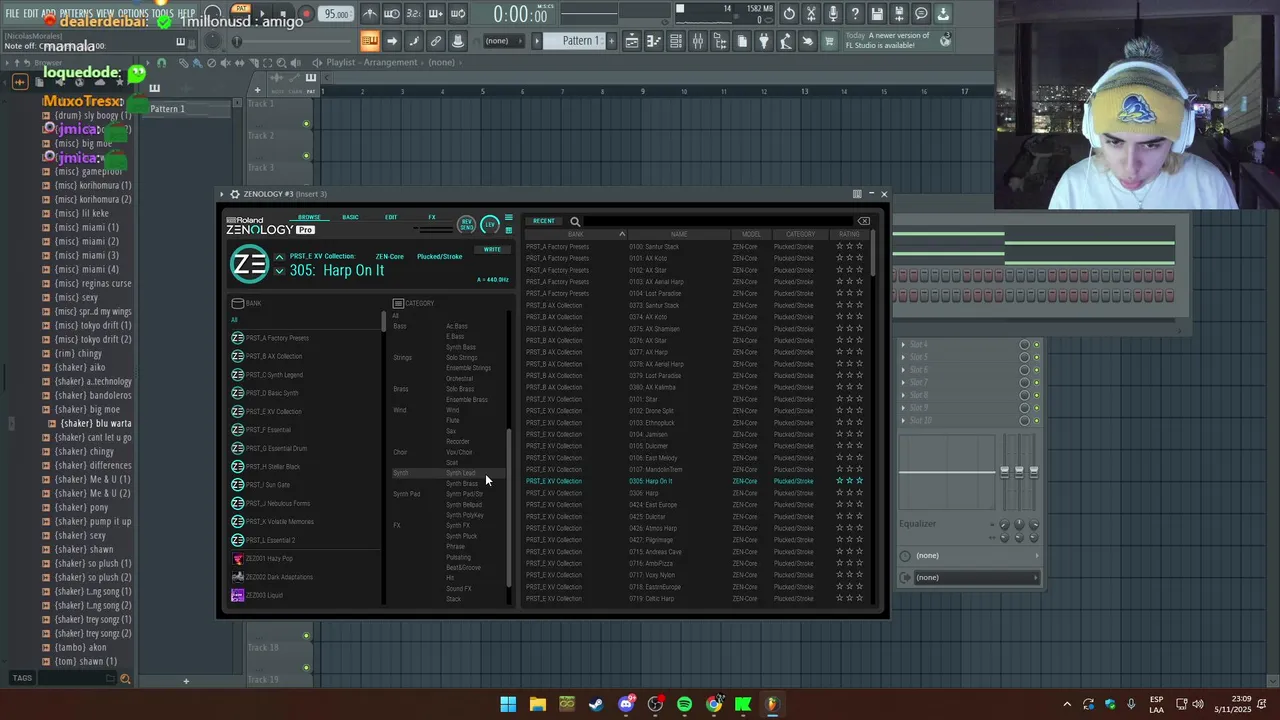The image size is (1280, 720).
Task: Expand the Slot 9 effect slot arrow
Action: (x=903, y=408)
